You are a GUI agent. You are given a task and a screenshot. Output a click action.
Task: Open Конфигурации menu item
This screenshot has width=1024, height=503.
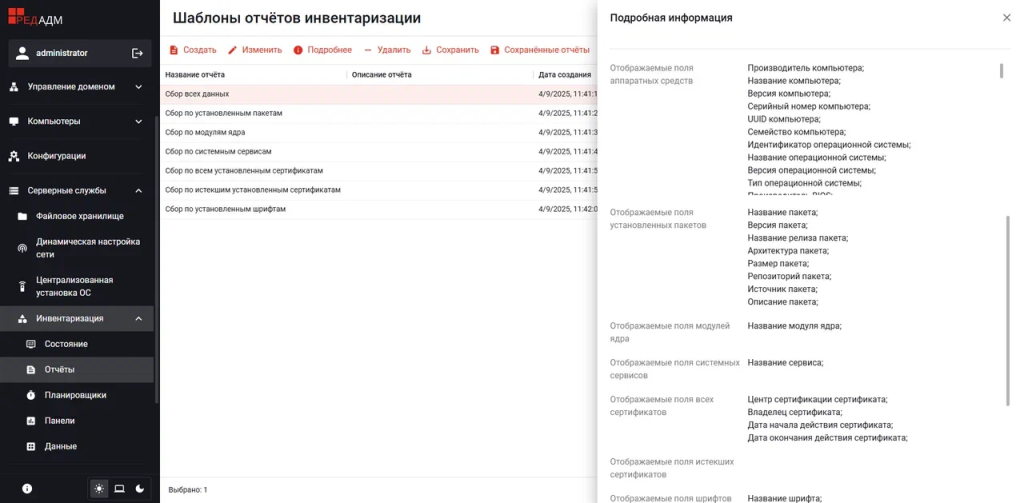pos(56,156)
